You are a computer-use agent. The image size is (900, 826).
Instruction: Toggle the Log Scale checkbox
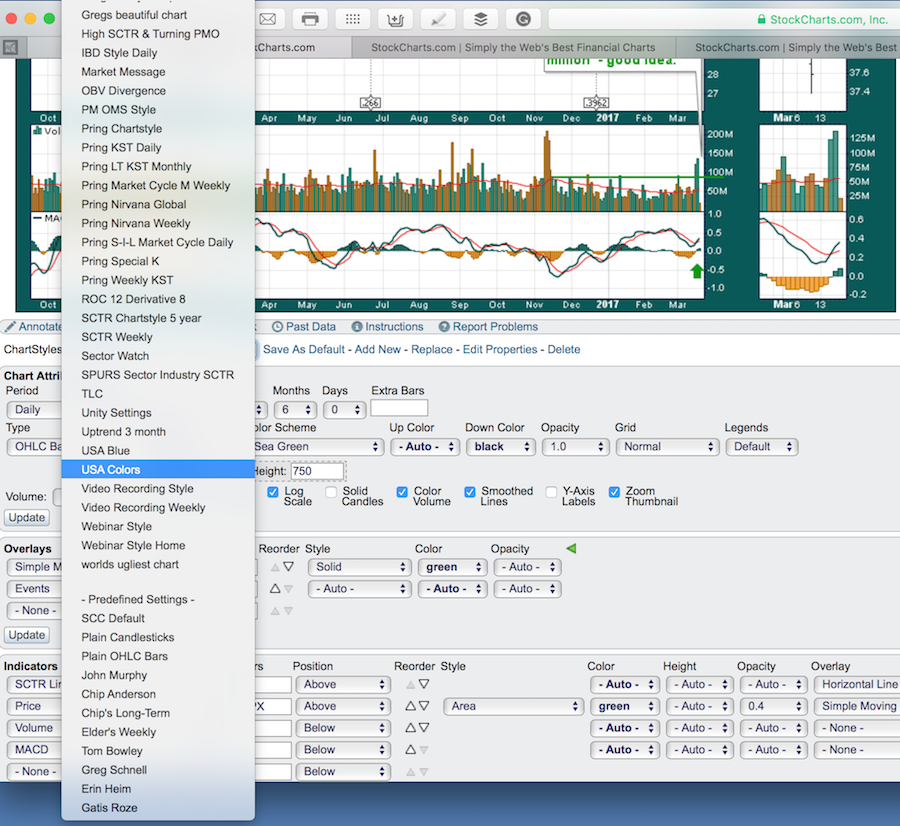pyautogui.click(x=273, y=492)
